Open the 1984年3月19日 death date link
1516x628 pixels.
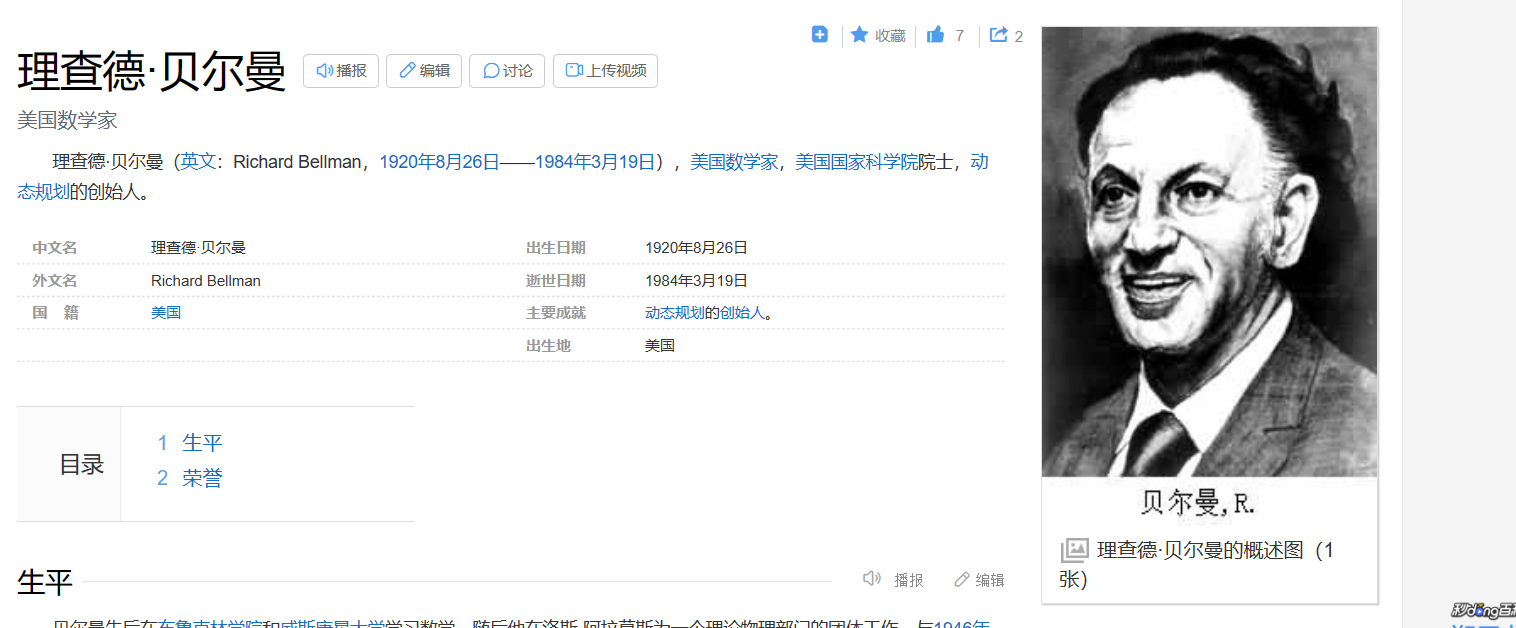point(595,162)
